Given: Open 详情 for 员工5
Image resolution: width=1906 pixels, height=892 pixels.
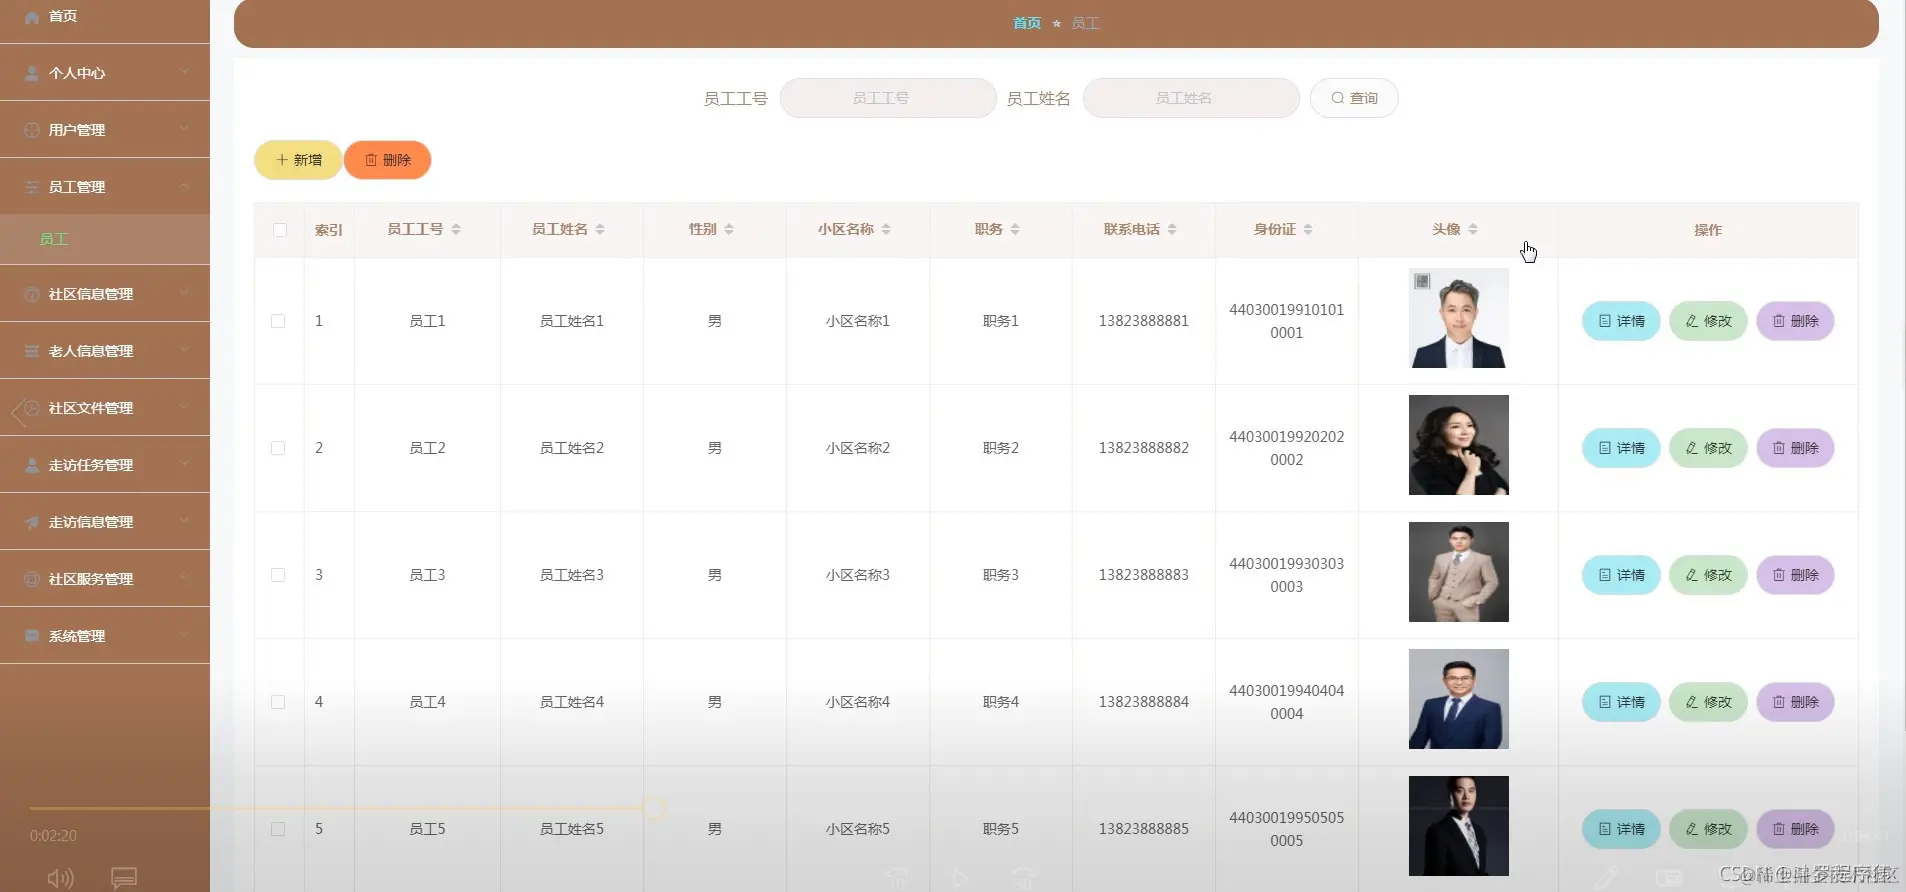Looking at the screenshot, I should pyautogui.click(x=1621, y=829).
